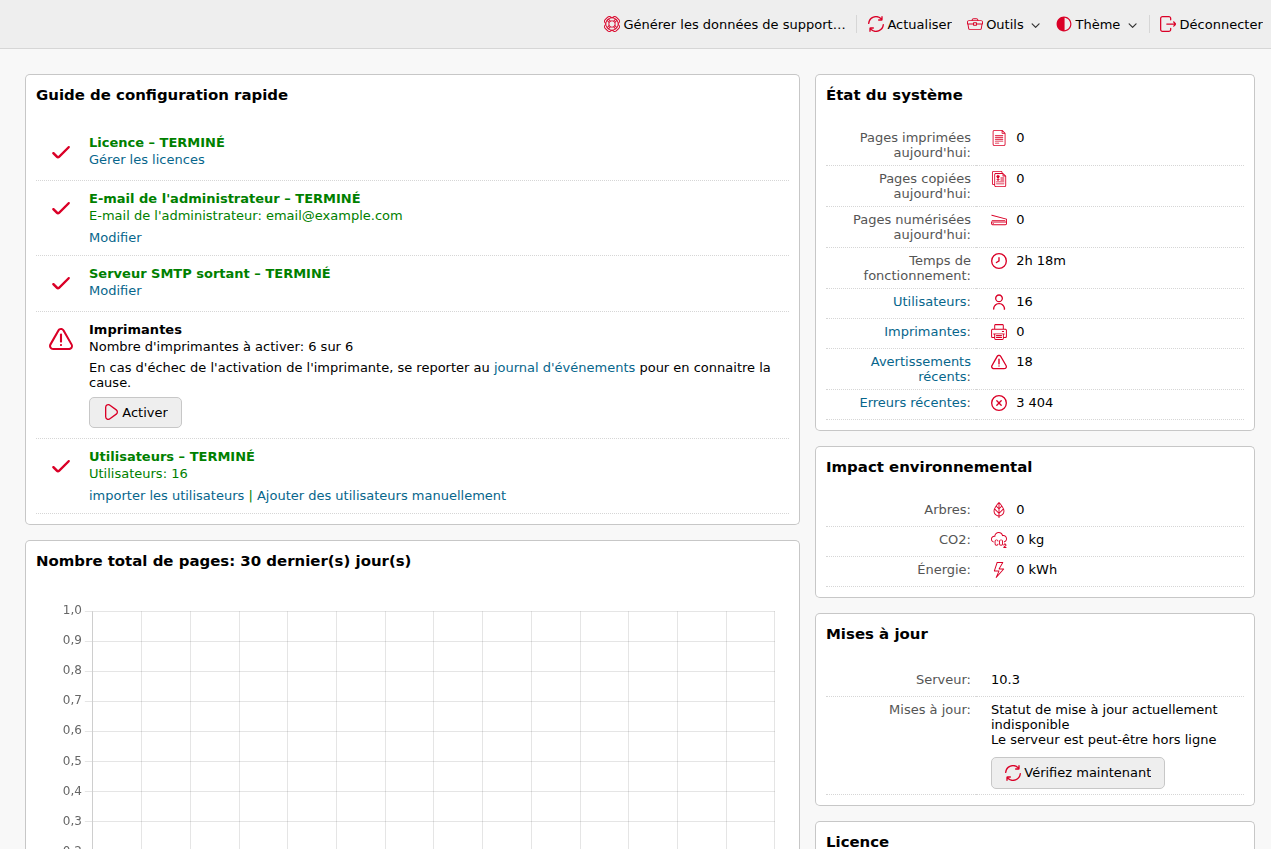Click the Impact environnemental panel title

point(929,467)
